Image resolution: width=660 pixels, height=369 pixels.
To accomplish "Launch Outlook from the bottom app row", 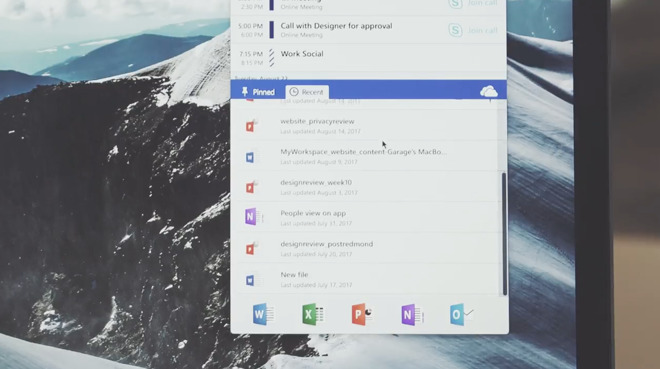I will pyautogui.click(x=461, y=314).
